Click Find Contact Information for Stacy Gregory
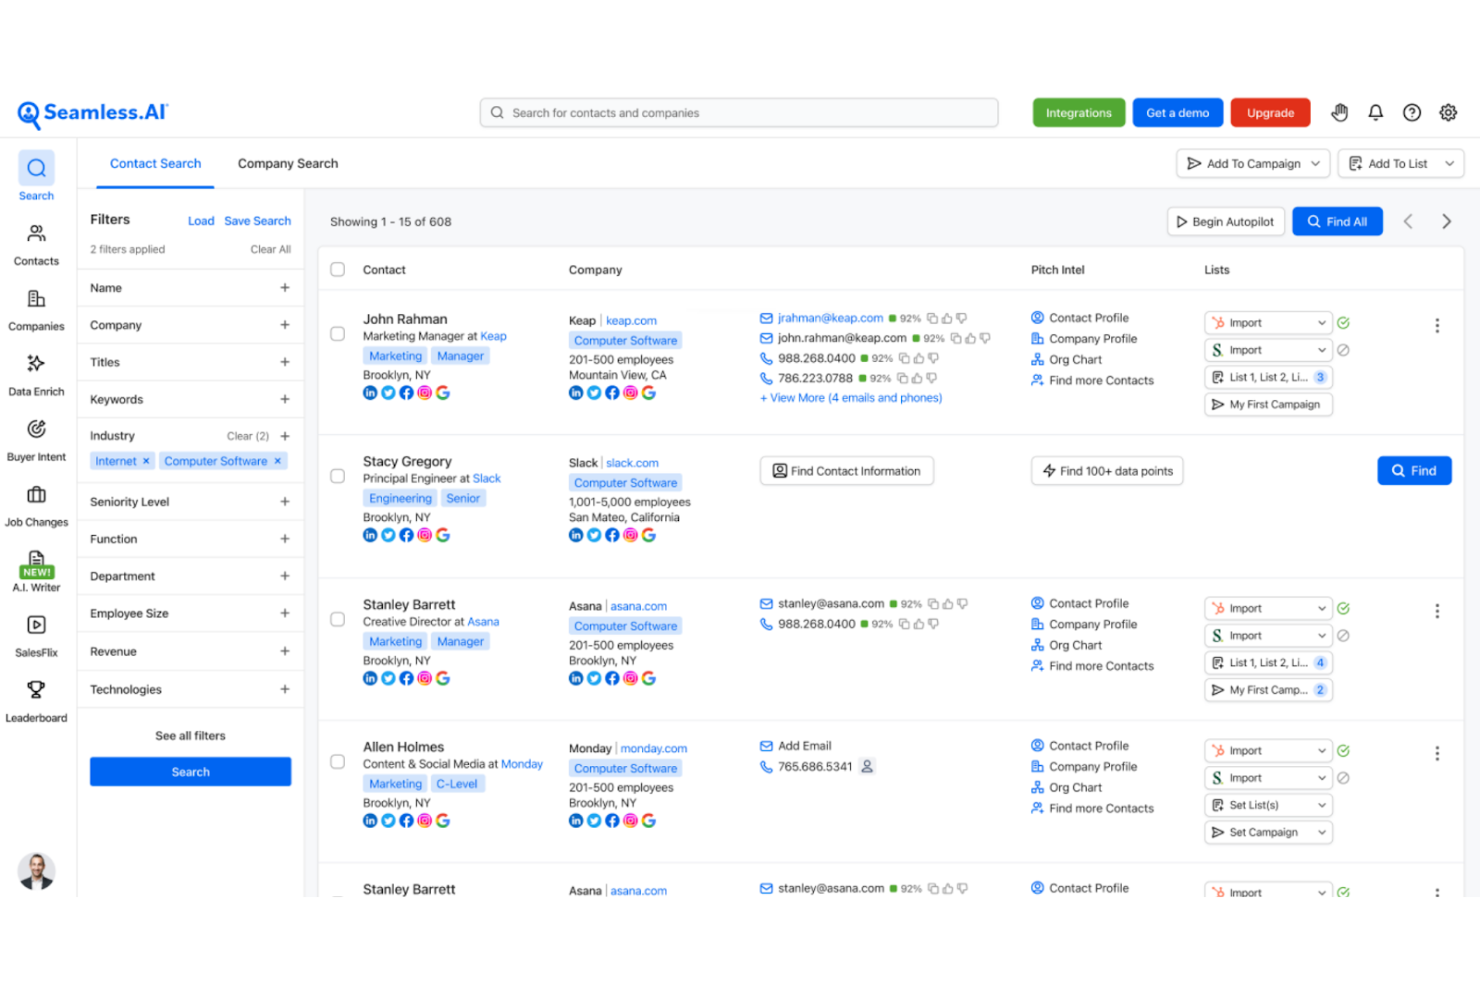1480x987 pixels. tap(846, 471)
